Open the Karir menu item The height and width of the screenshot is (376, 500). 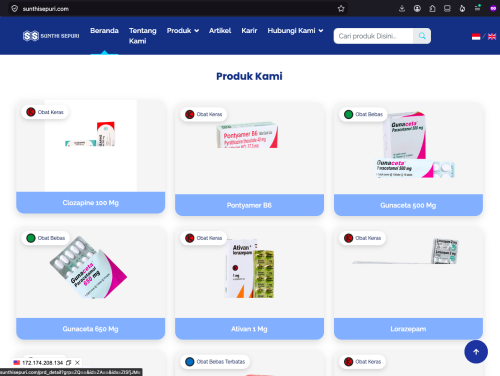[249, 31]
